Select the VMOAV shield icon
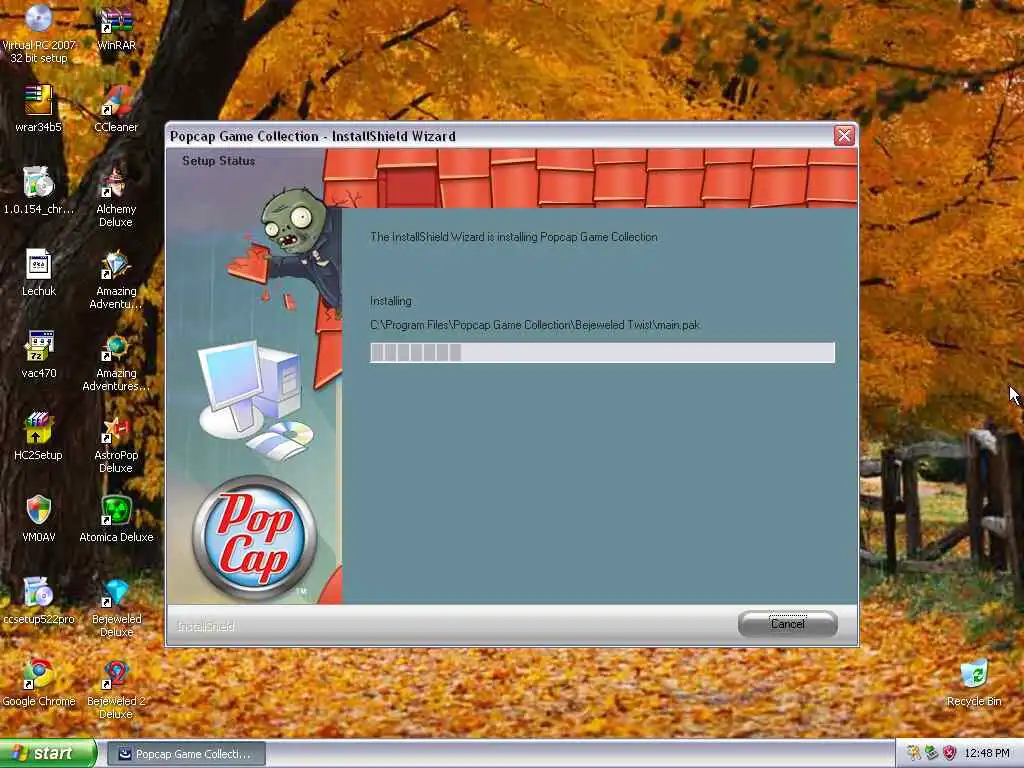The width and height of the screenshot is (1024, 768). (x=39, y=519)
